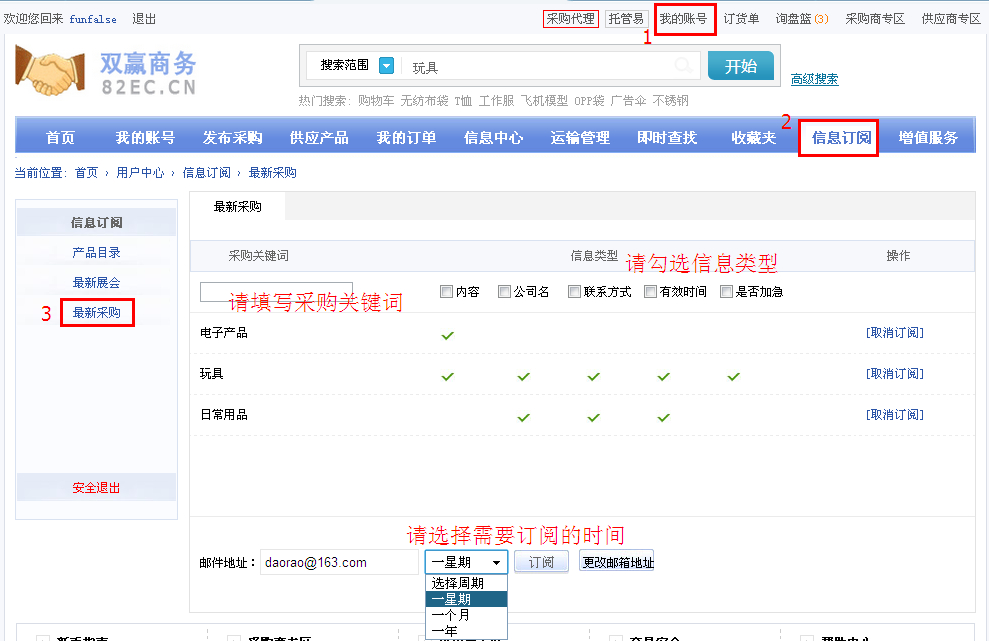Open 产品目录 in the left sidebar

click(96, 253)
